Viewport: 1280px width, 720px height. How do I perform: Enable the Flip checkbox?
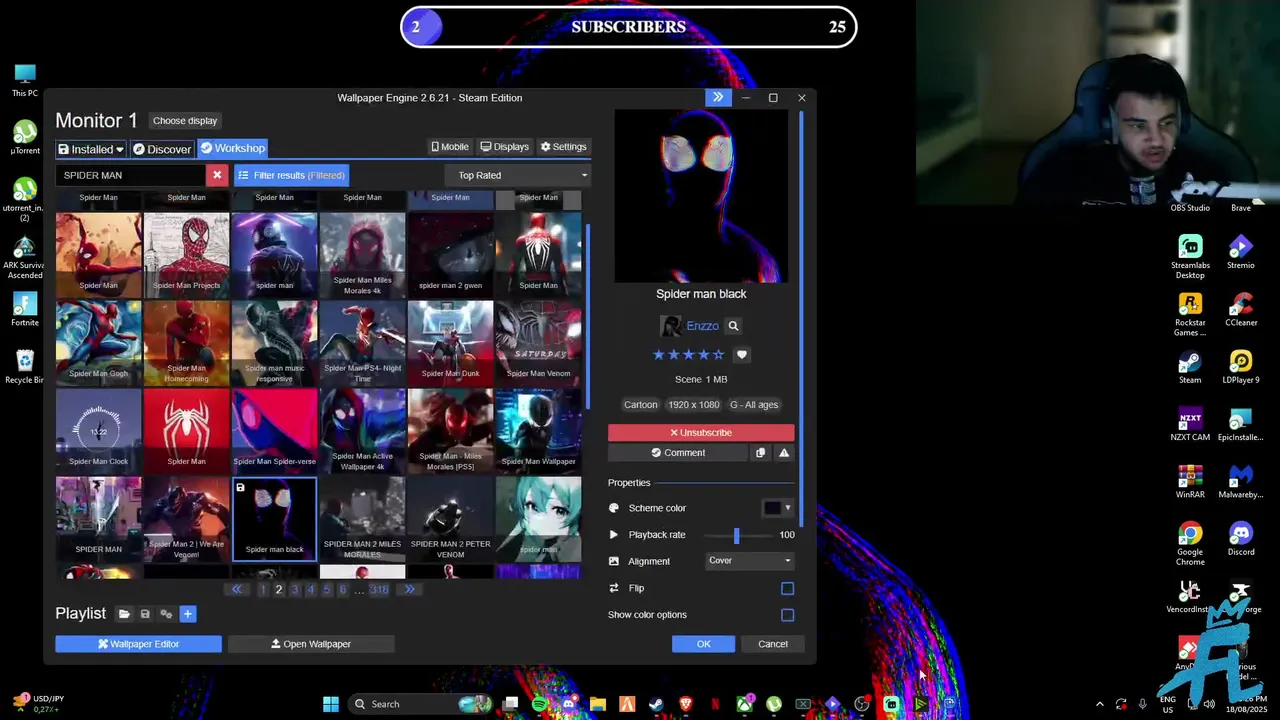tap(788, 589)
